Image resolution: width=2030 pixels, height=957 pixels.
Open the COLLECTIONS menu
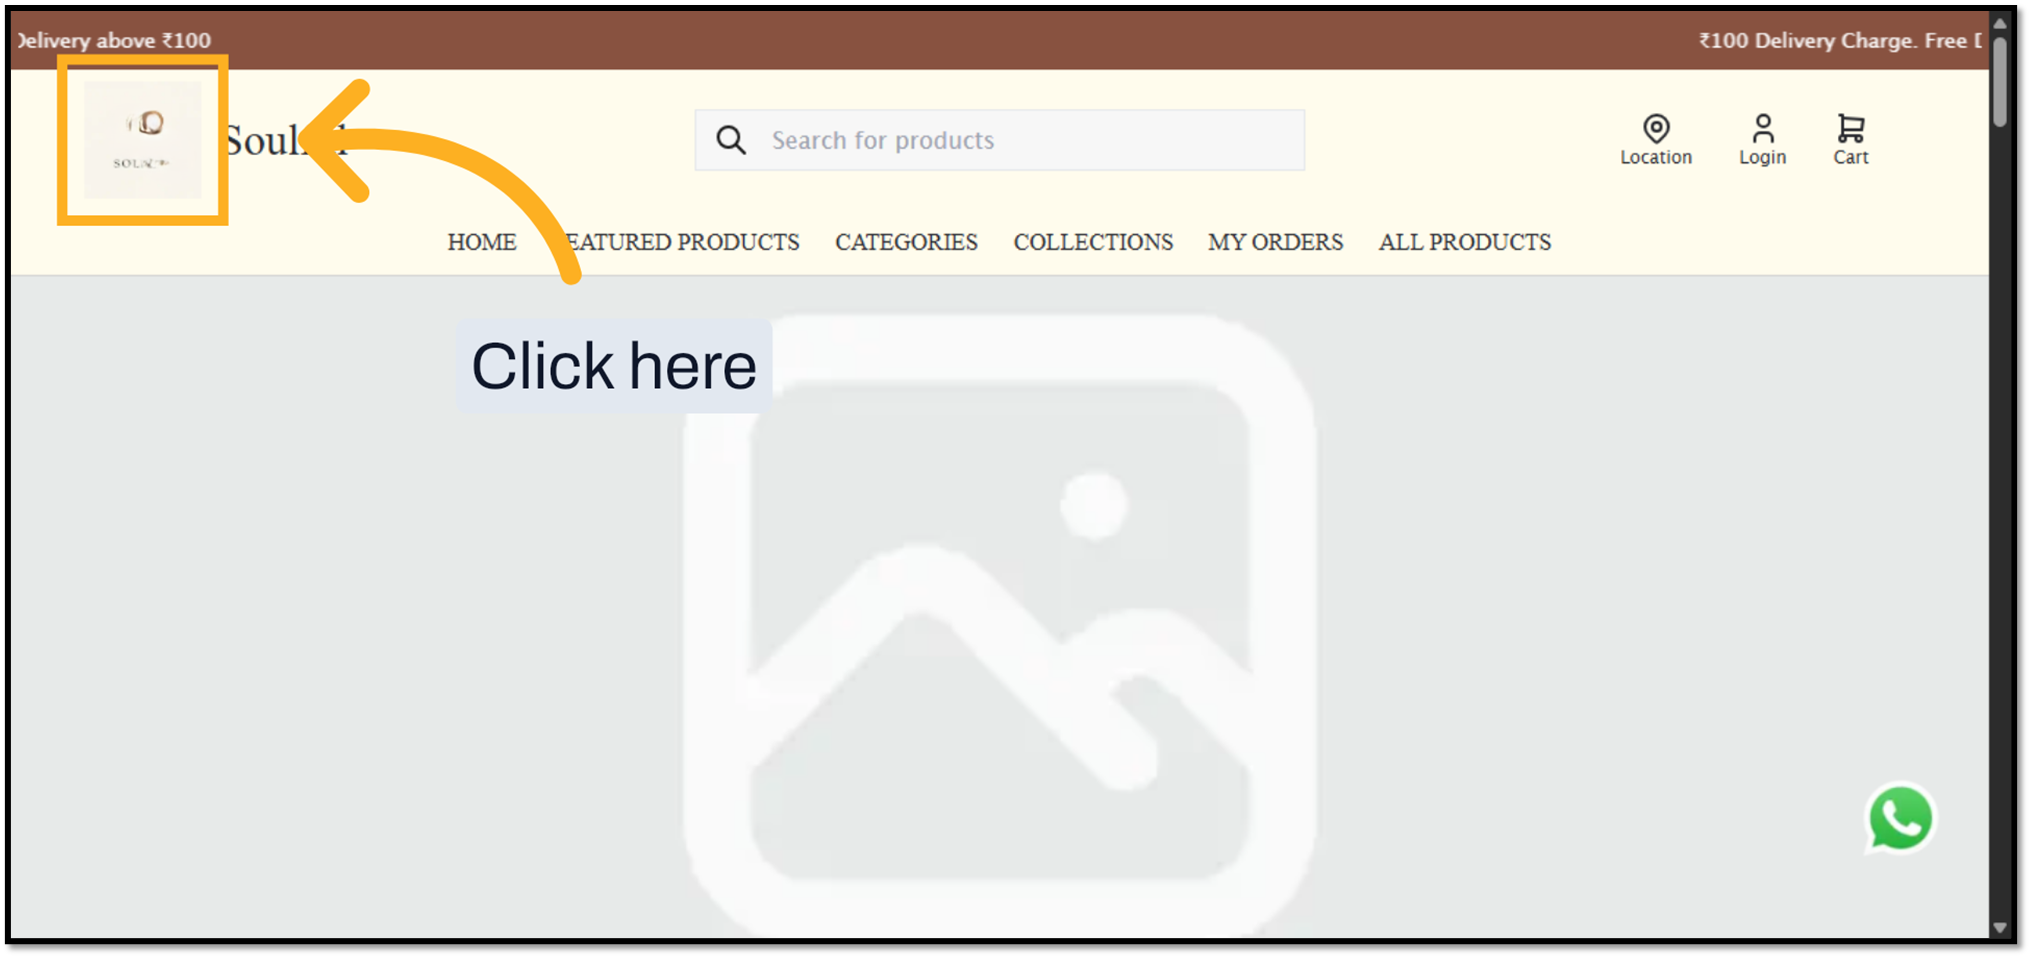pos(1093,242)
